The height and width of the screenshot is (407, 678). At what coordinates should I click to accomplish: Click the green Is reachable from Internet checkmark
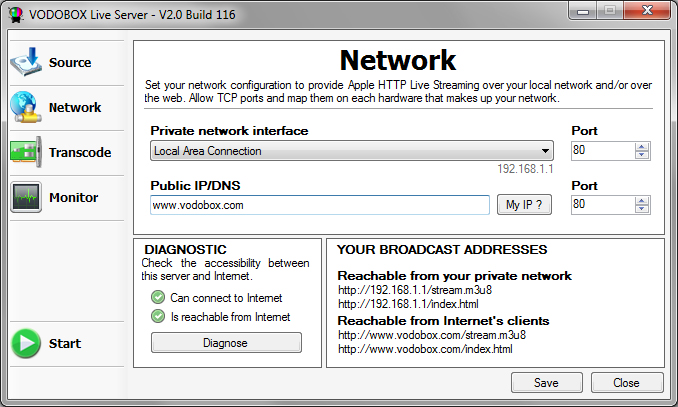point(158,317)
